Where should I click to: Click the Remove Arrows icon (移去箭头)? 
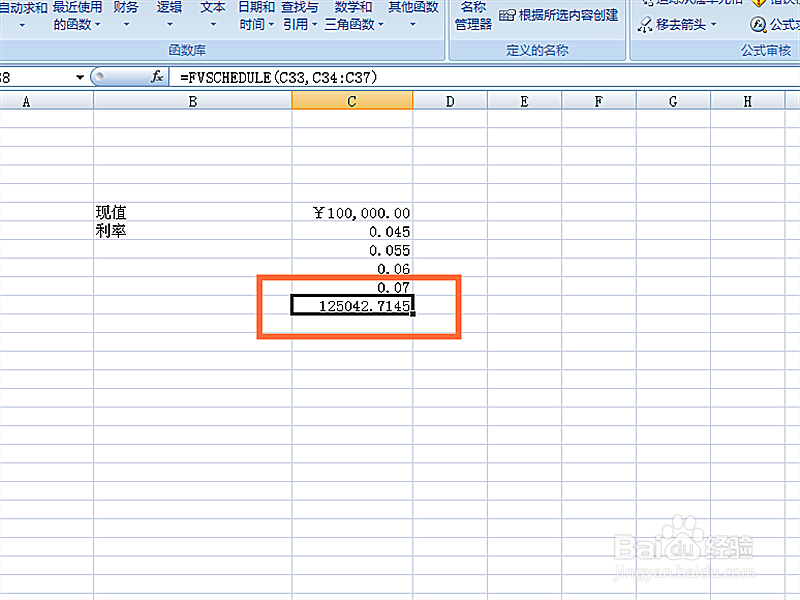pos(645,24)
